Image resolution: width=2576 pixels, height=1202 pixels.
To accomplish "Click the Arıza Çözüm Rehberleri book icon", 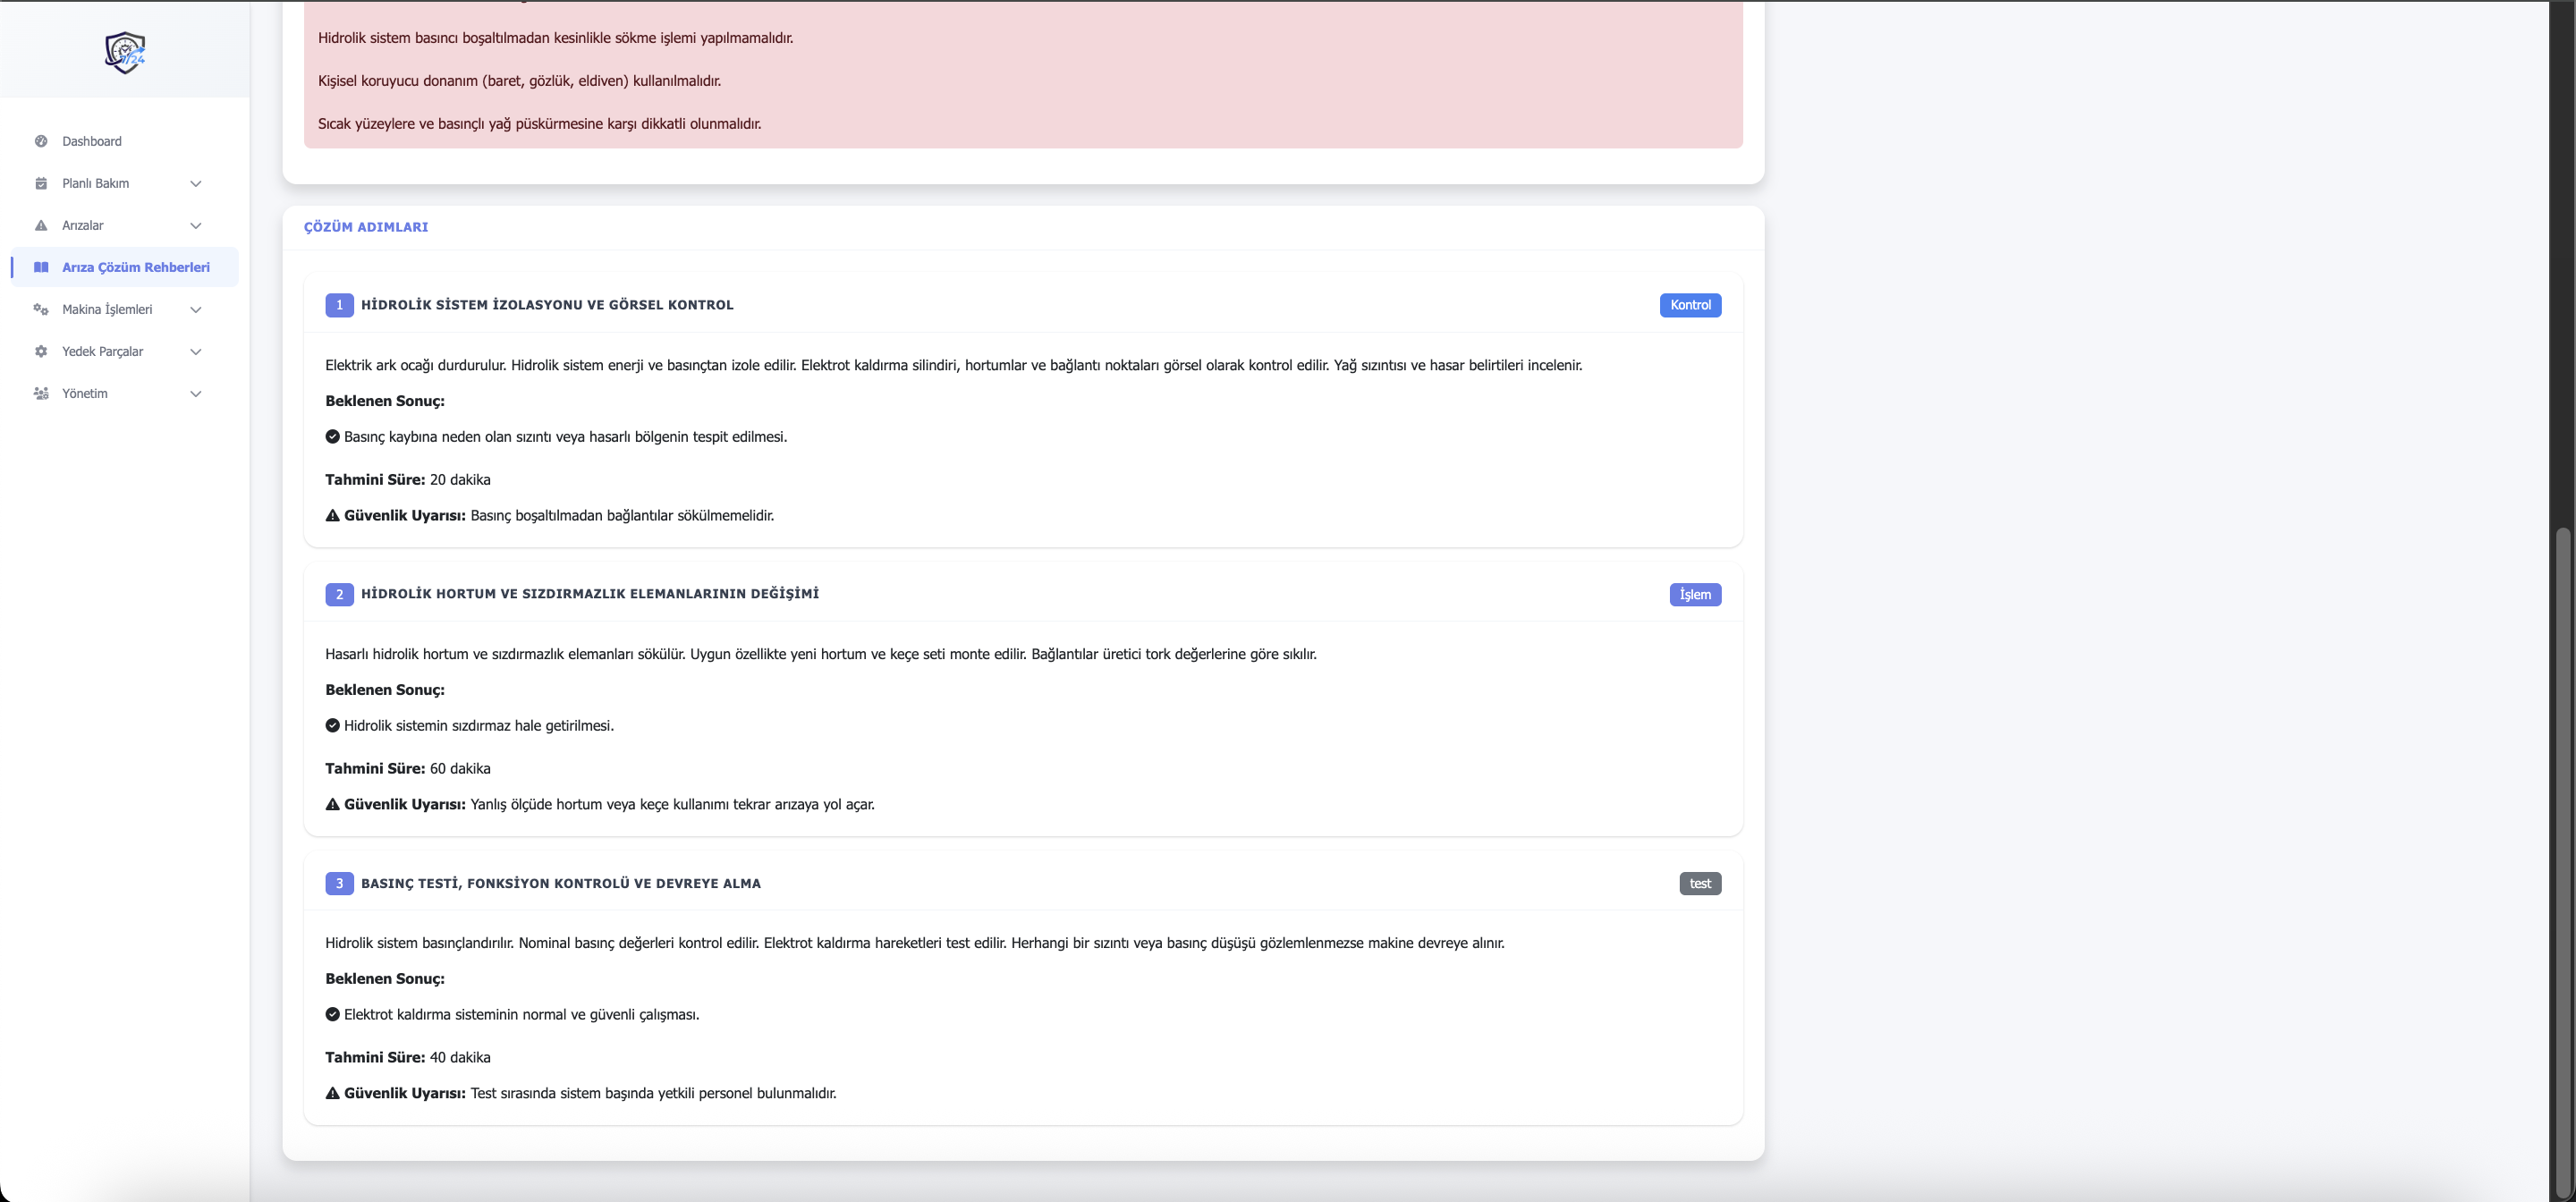I will (x=41, y=267).
